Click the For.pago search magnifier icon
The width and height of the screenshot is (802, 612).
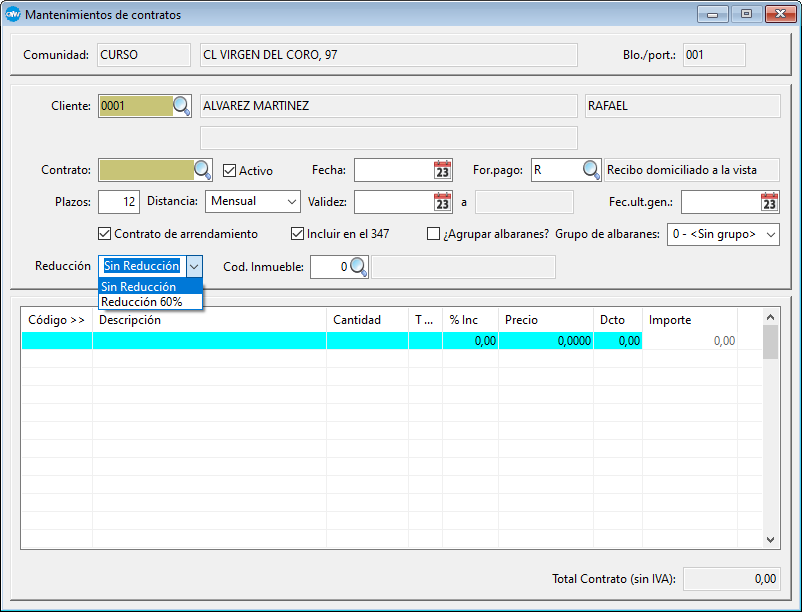592,170
